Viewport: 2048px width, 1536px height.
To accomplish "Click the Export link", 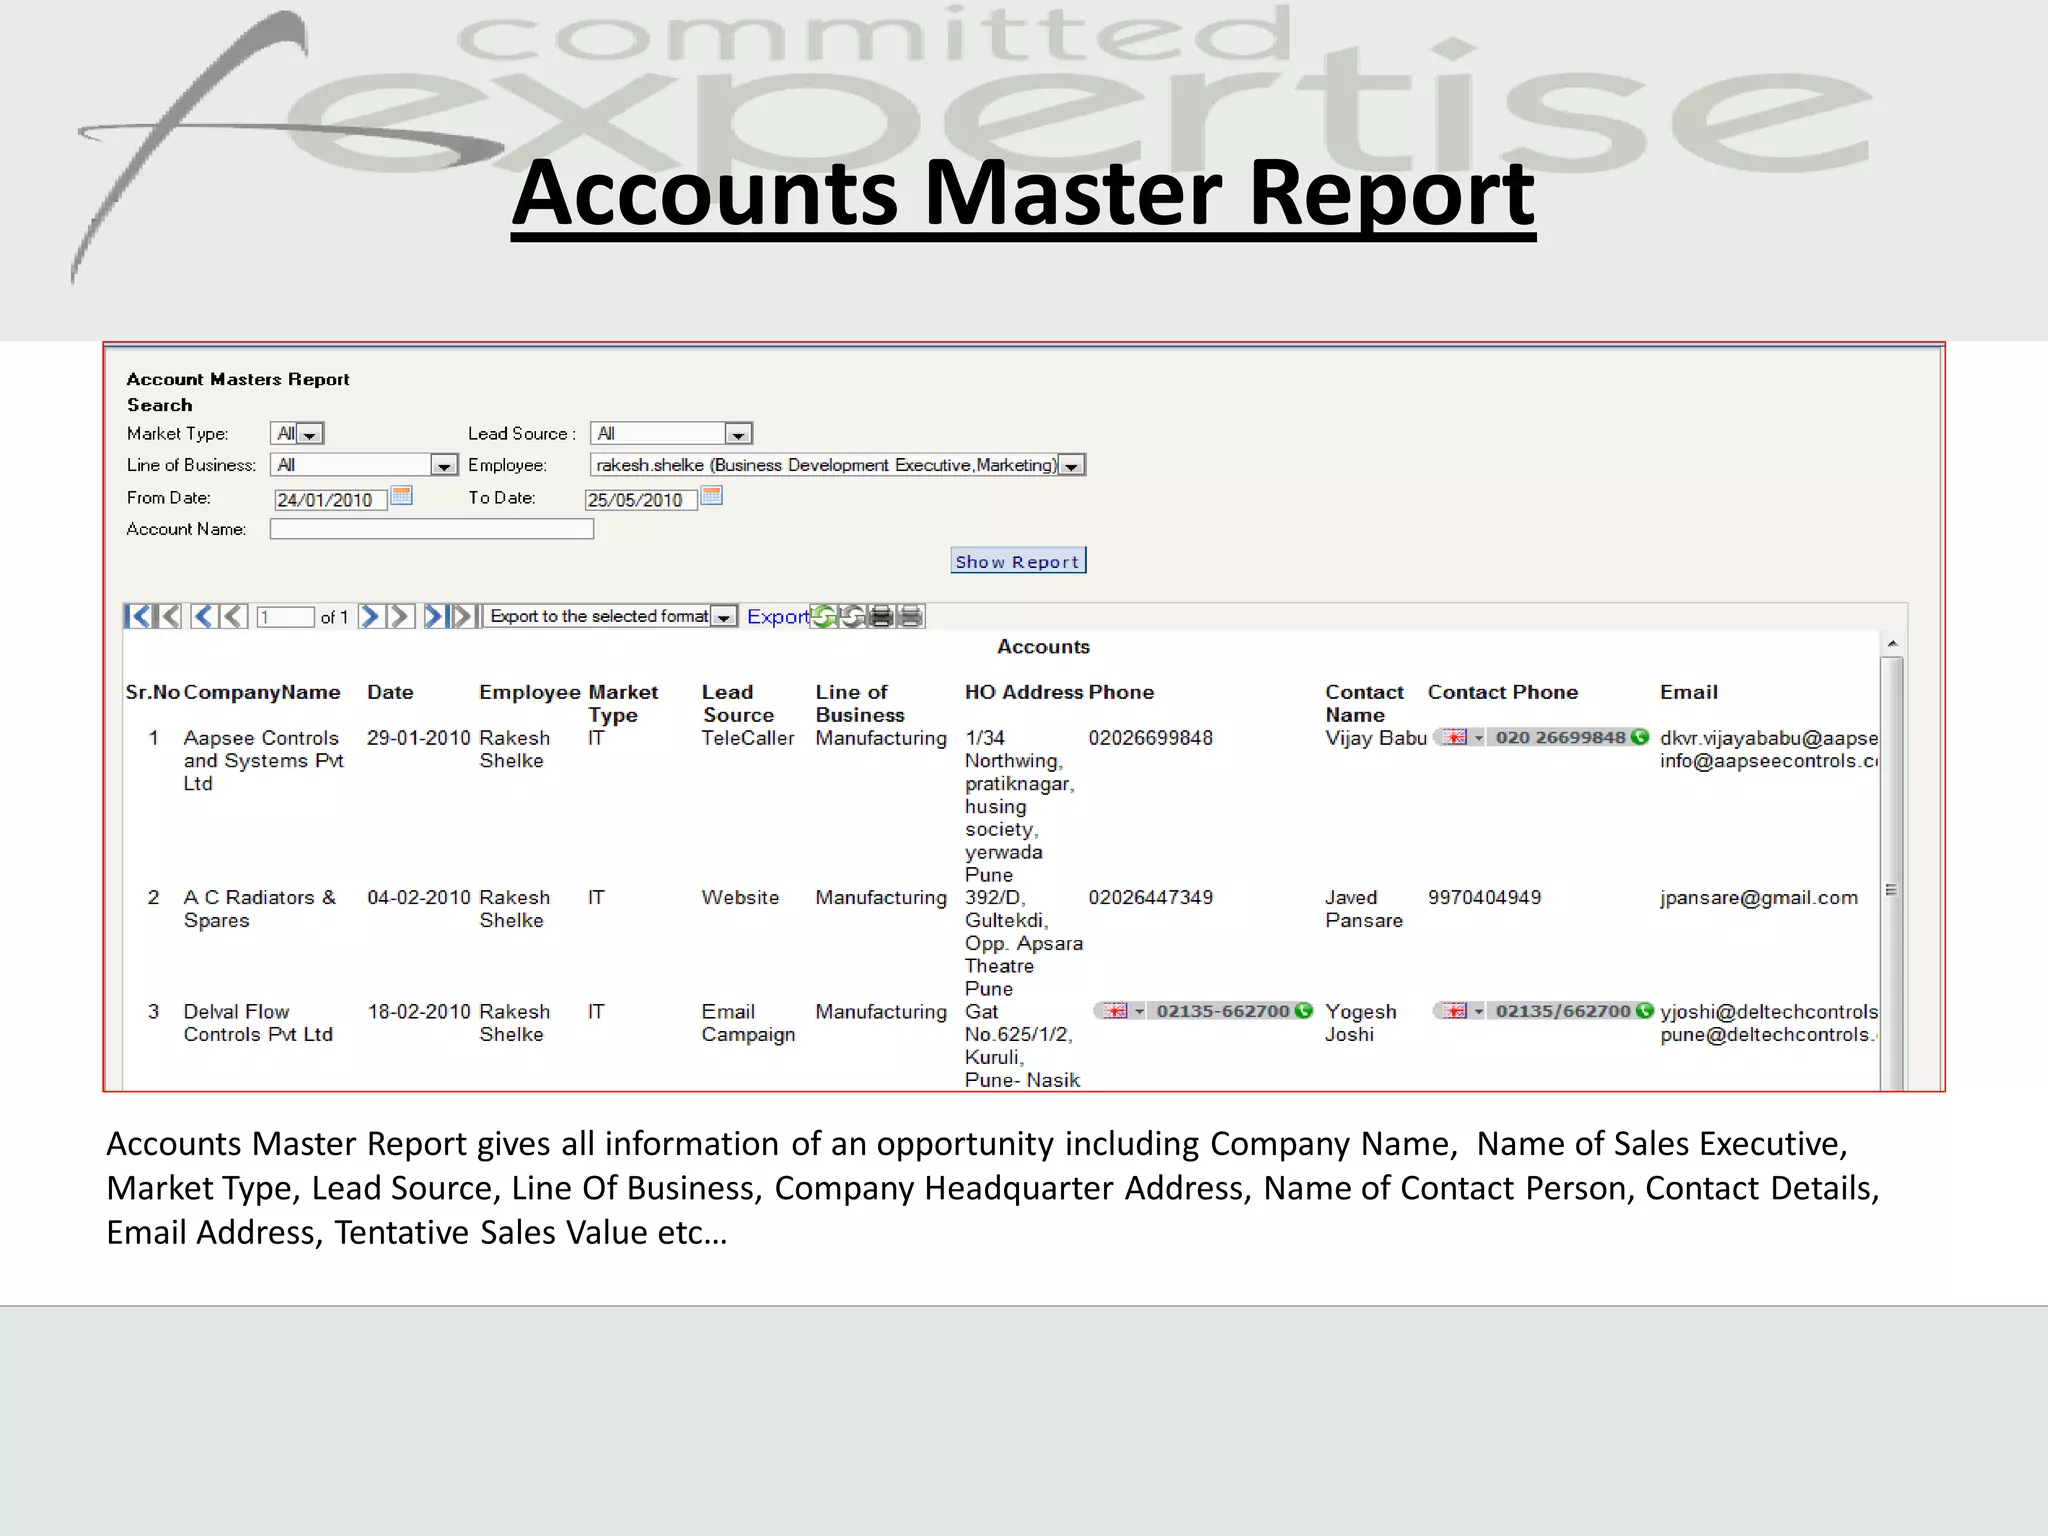I will coord(777,617).
